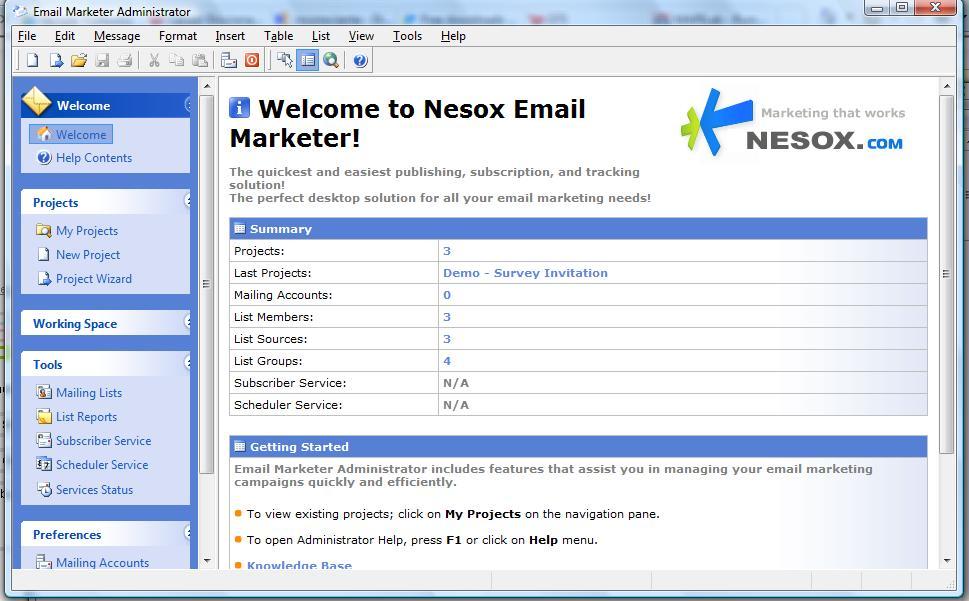
Task: Launch the Project Wizard link
Action: point(94,279)
